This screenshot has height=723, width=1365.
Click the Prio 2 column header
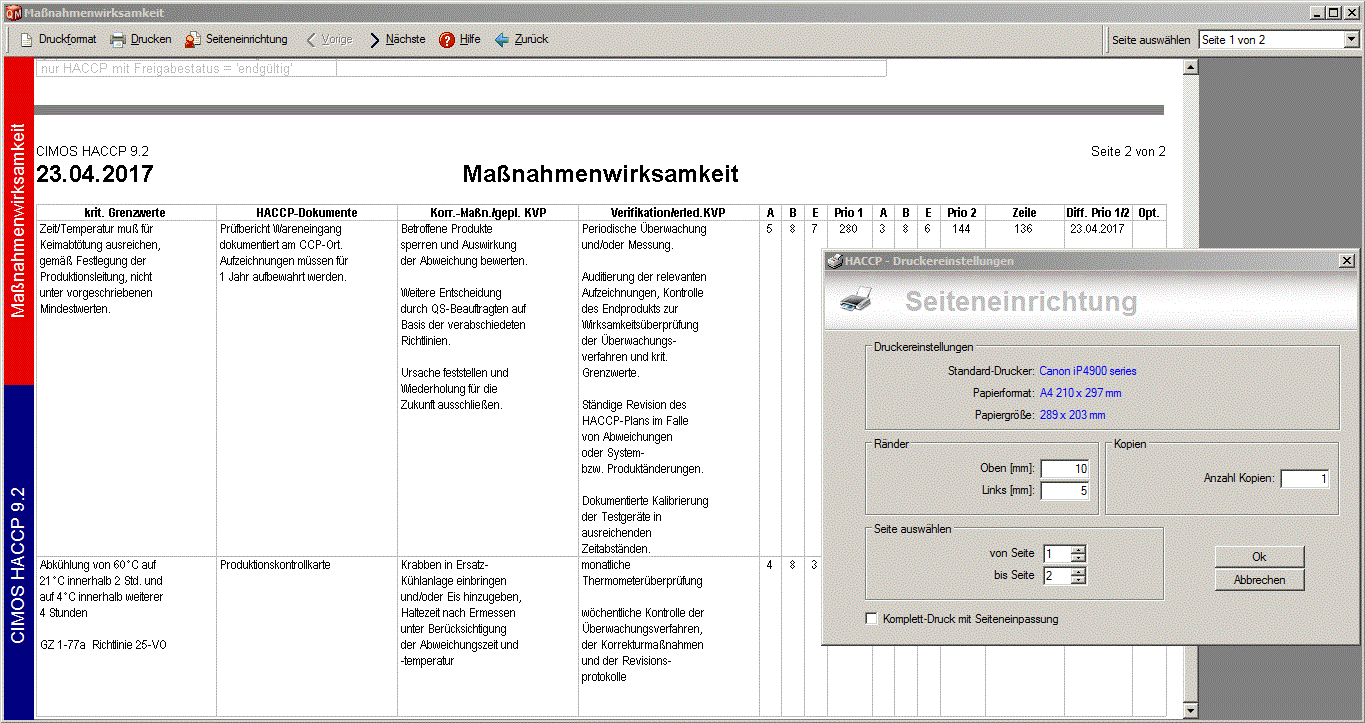point(962,213)
